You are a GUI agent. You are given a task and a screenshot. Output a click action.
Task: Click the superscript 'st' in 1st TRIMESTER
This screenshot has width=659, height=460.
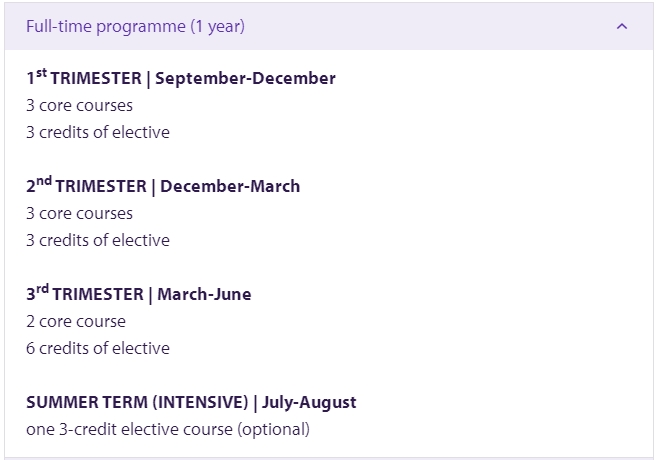pos(41,73)
